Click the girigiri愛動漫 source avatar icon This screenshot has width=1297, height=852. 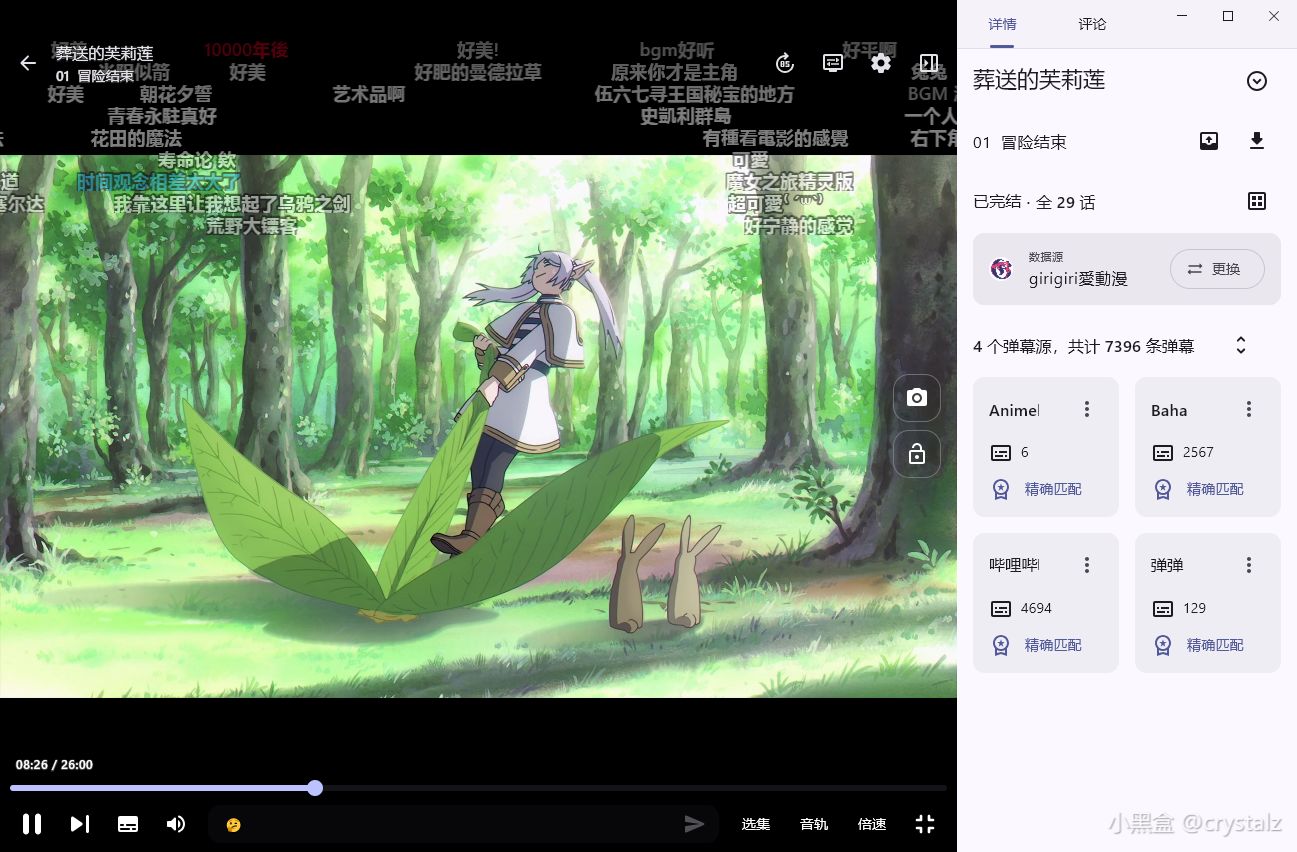(x=1001, y=269)
